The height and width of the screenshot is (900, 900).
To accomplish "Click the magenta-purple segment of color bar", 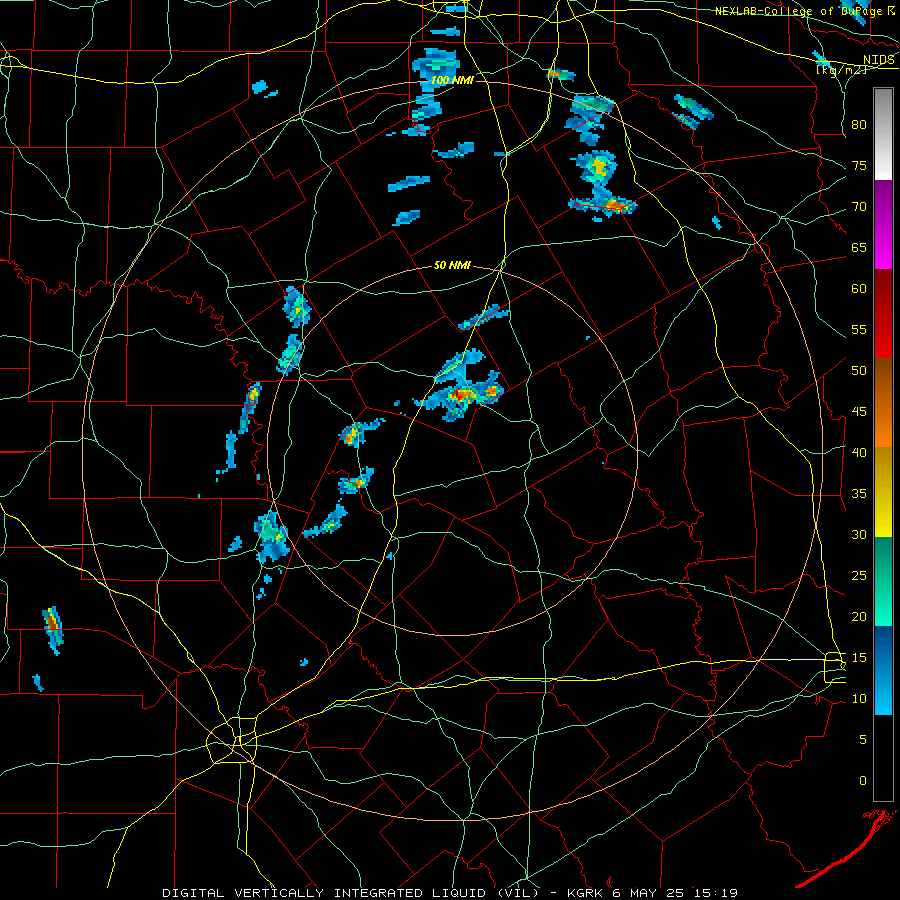I will [x=883, y=224].
